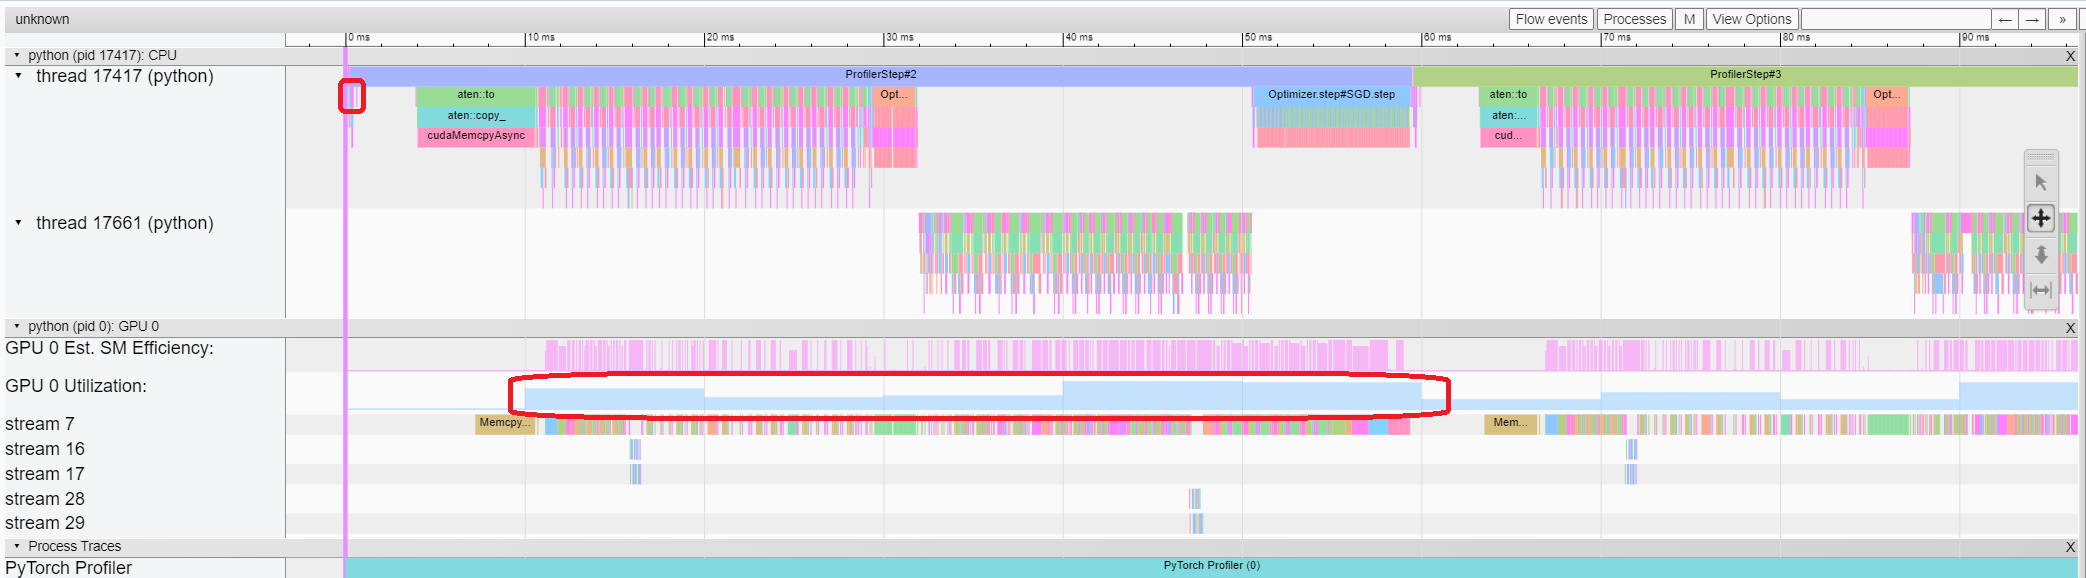Image resolution: width=2086 pixels, height=578 pixels.
Task: Go to previous search result using left arrow
Action: [2005, 19]
